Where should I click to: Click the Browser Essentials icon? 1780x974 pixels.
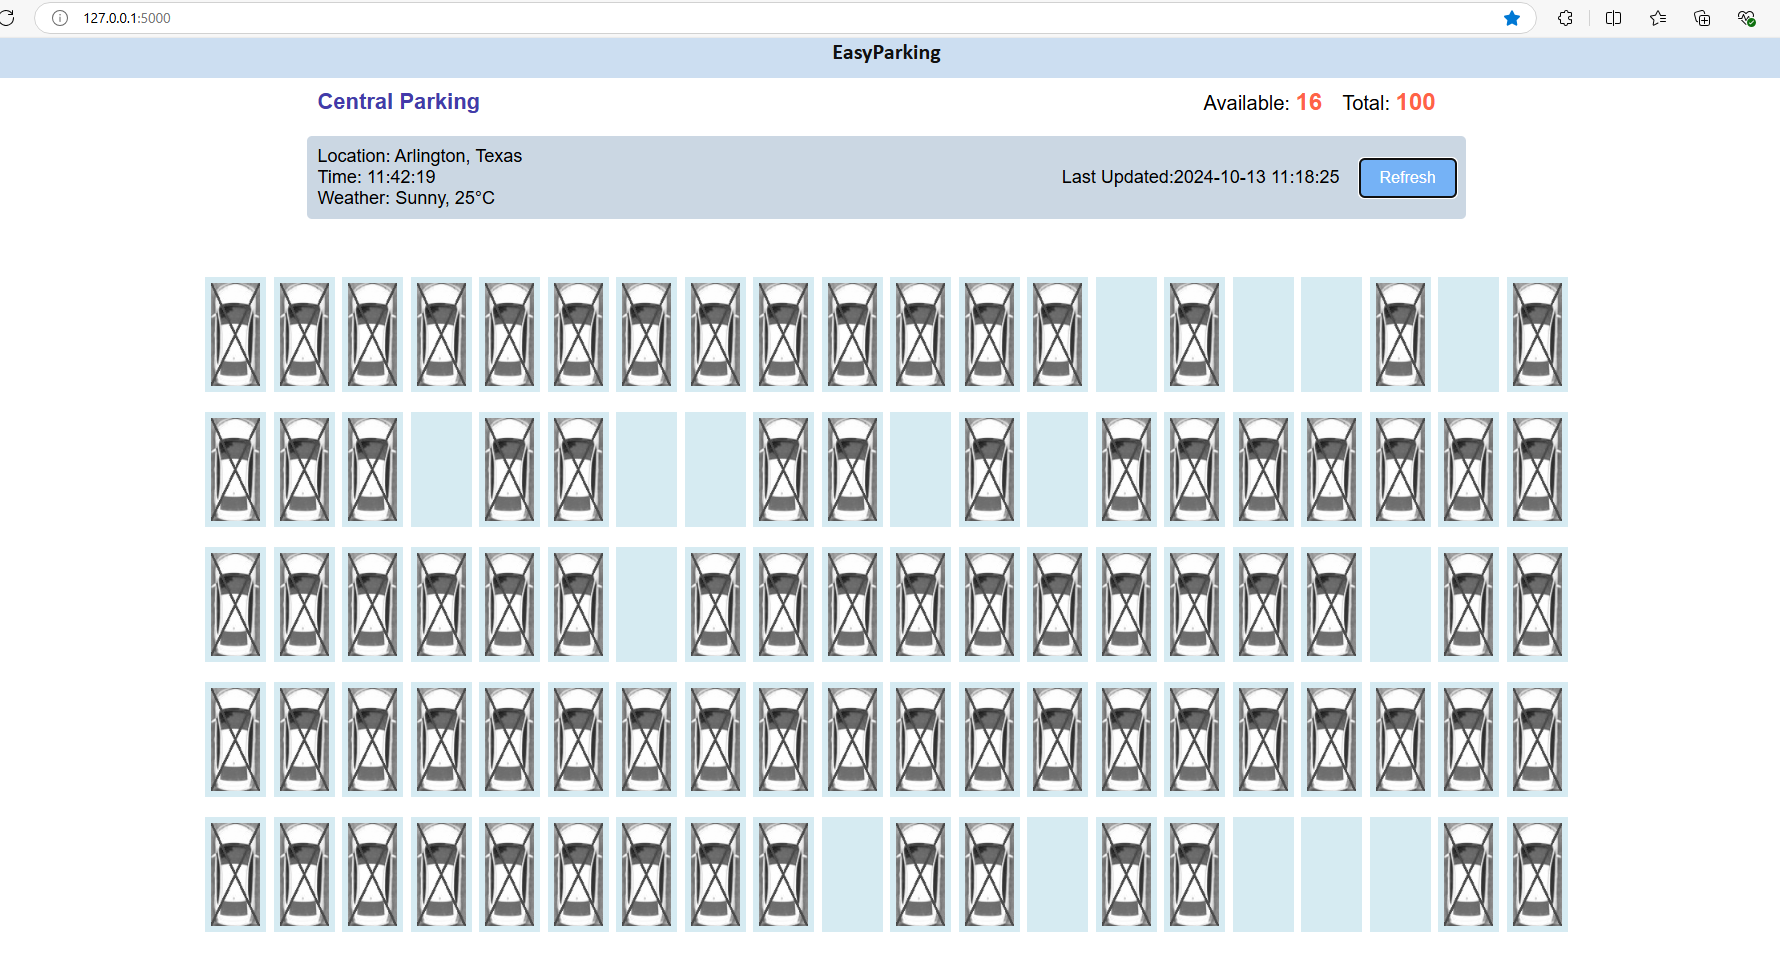click(x=1747, y=18)
